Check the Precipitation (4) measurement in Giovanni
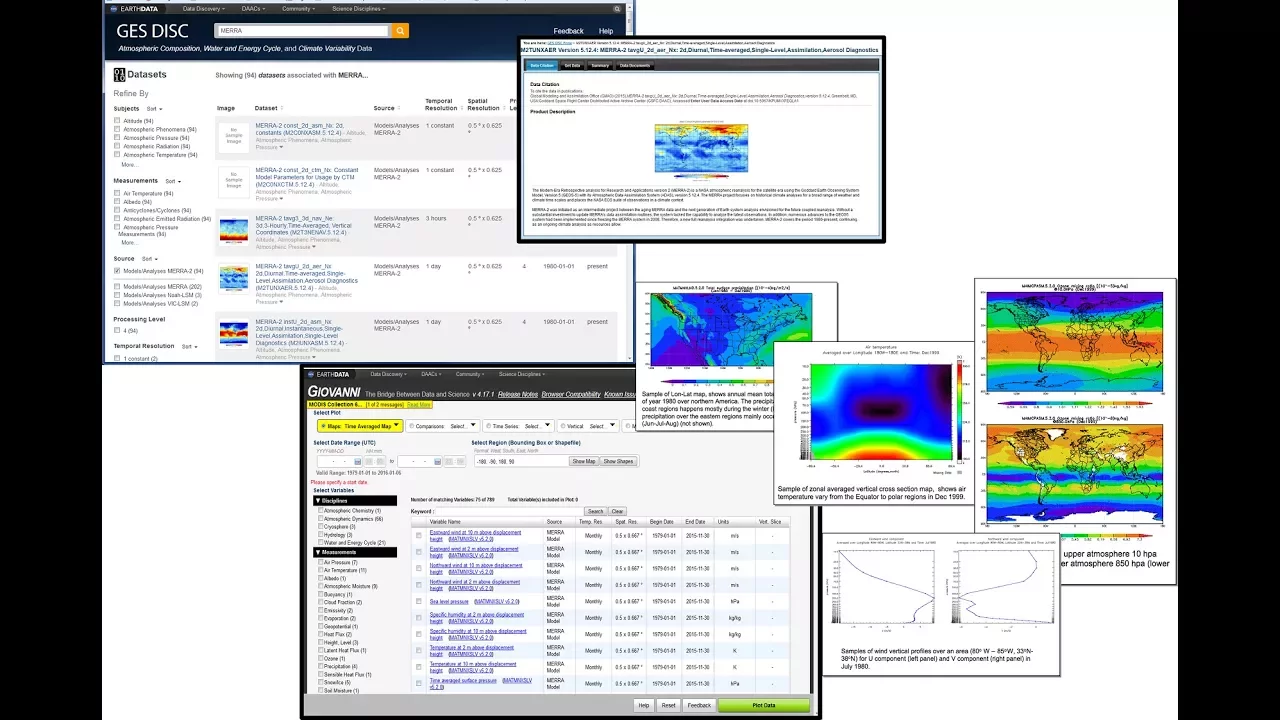This screenshot has width=1280, height=720. [321, 666]
